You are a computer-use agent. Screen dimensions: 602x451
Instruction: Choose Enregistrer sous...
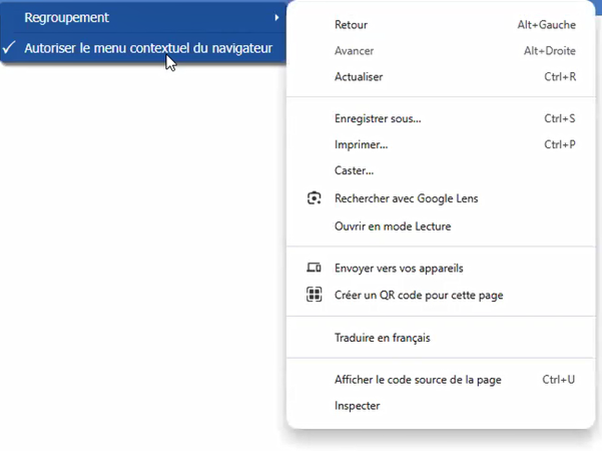441,119
